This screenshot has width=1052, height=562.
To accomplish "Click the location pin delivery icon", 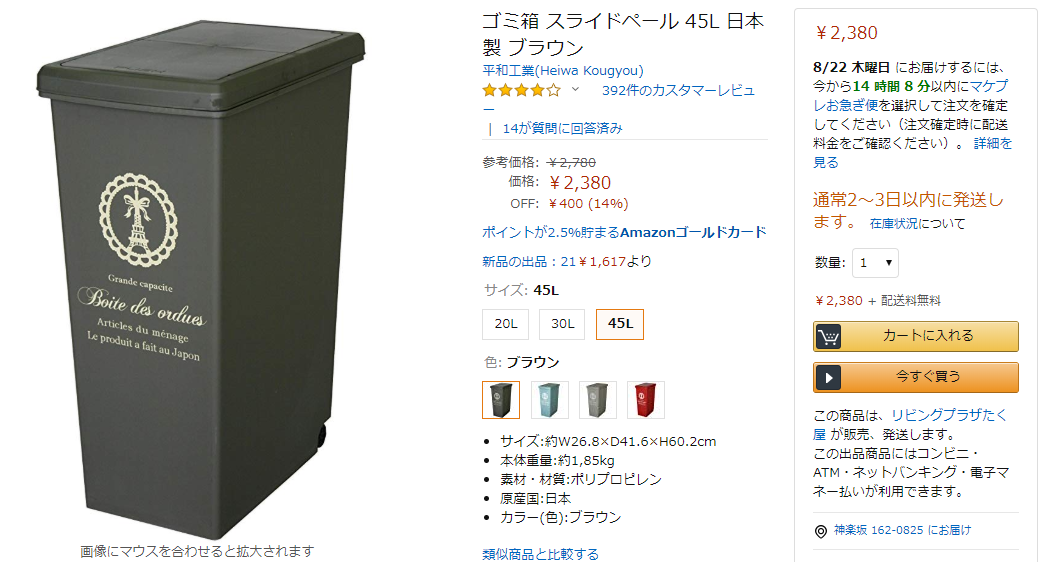I will (x=821, y=531).
